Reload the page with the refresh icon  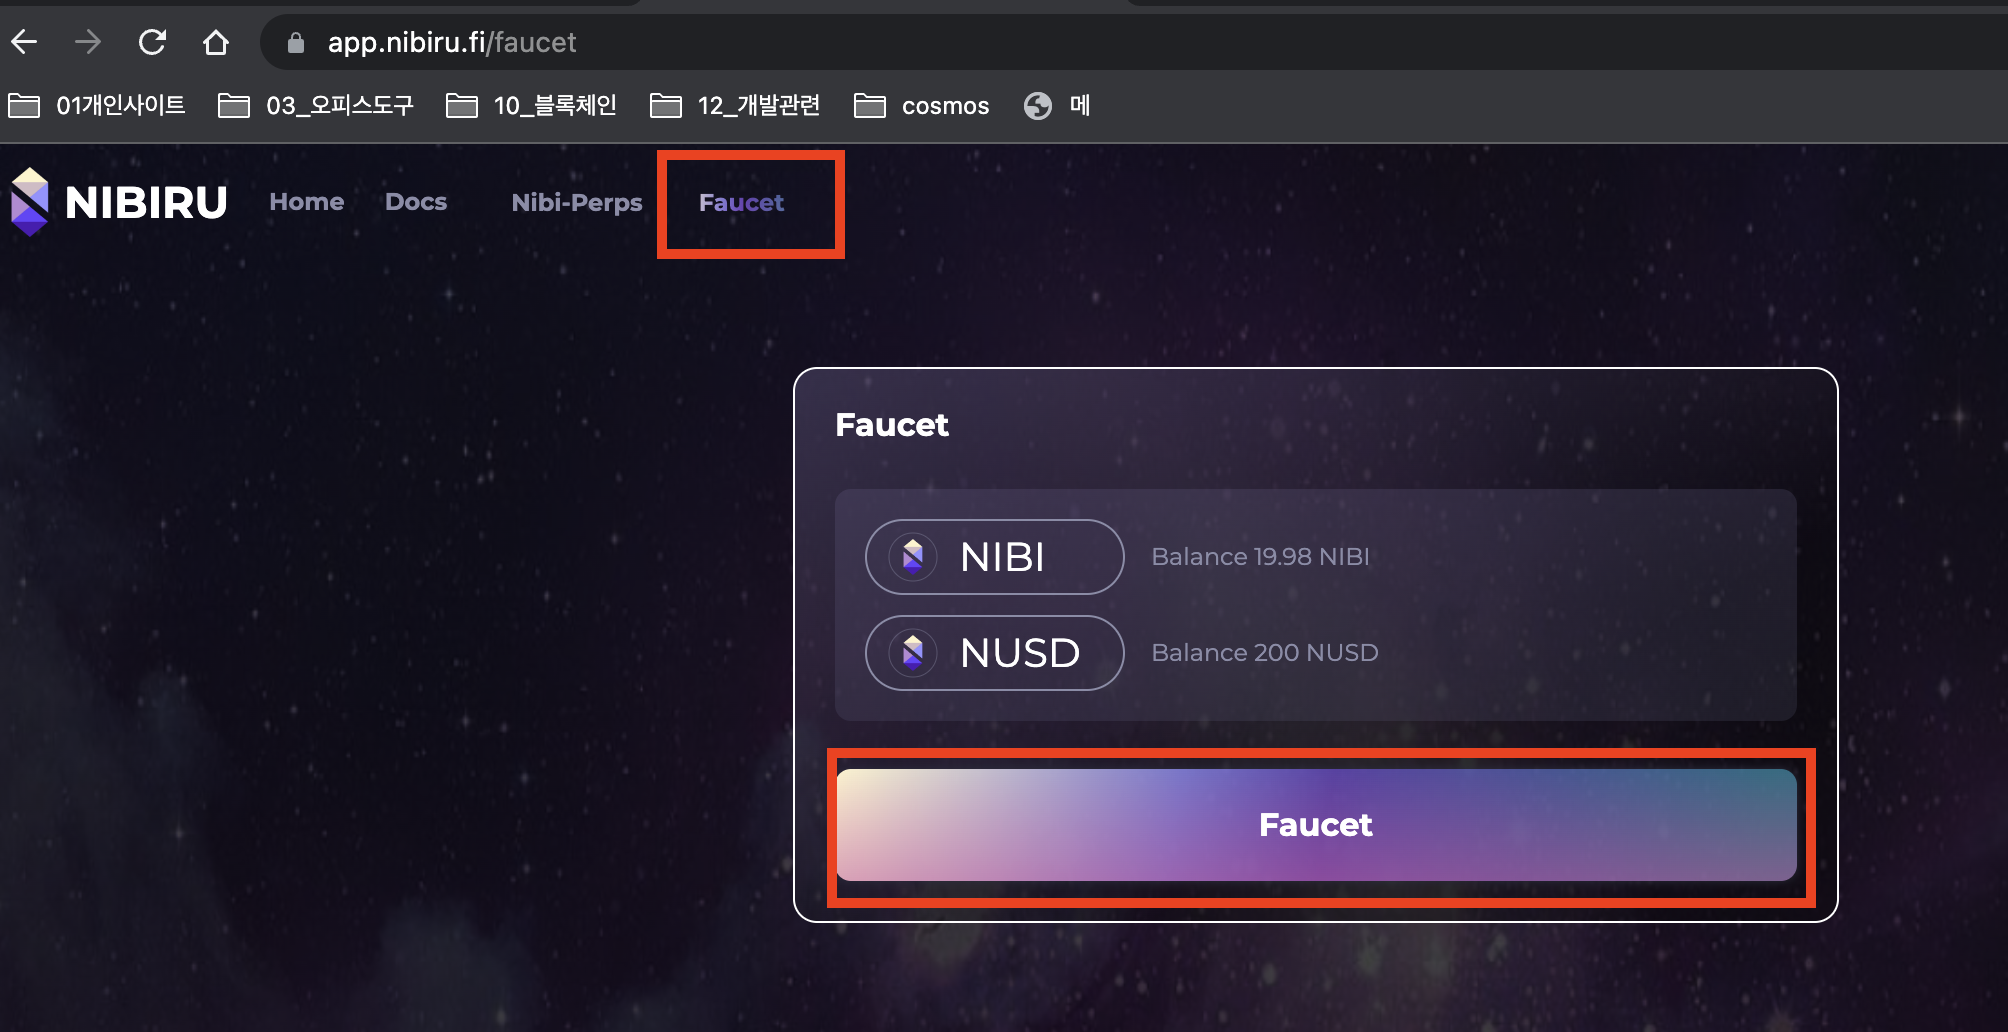coord(152,42)
